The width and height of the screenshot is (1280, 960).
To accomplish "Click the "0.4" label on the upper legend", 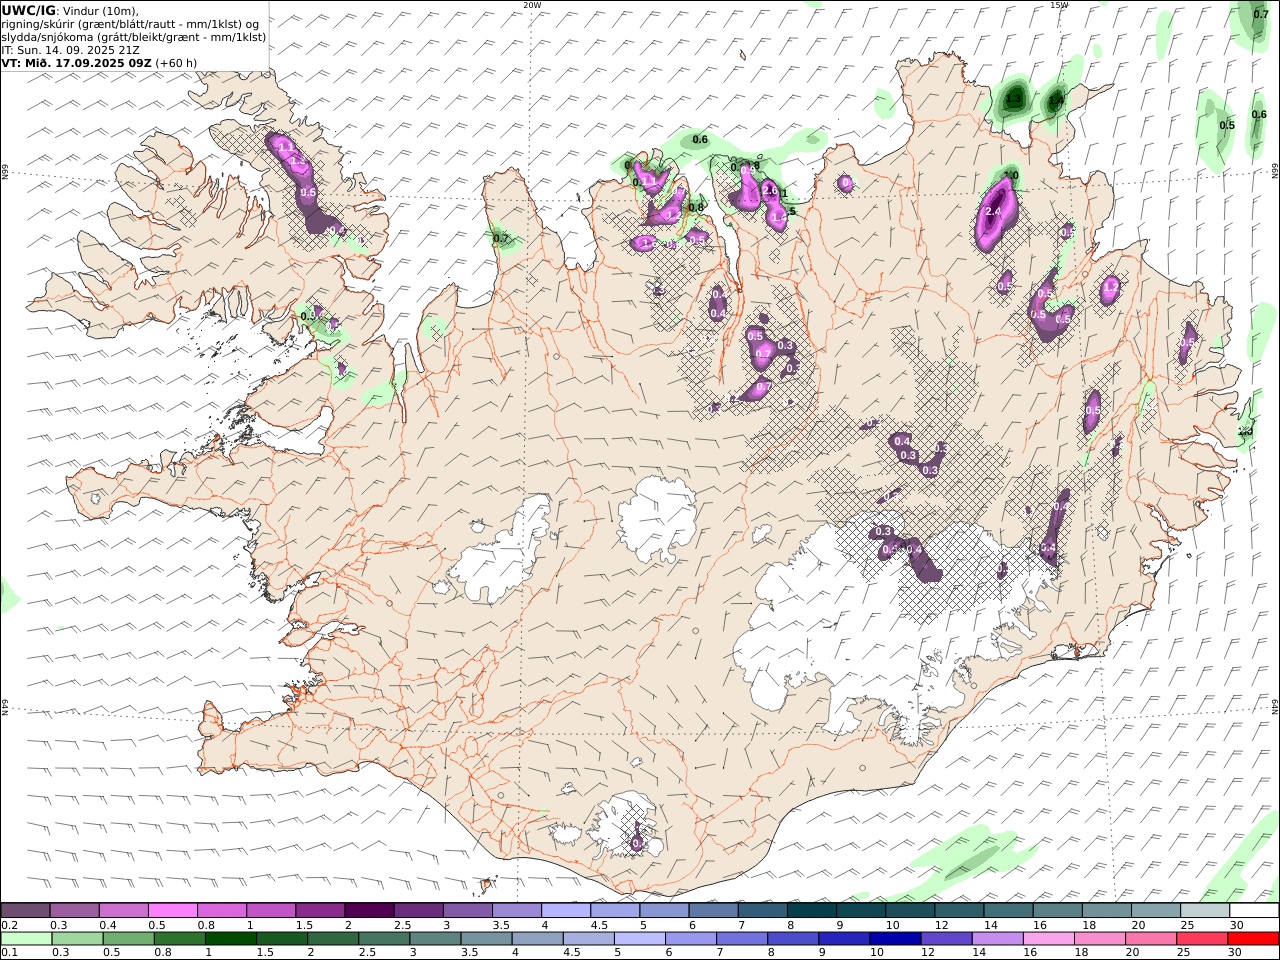I will coord(107,925).
